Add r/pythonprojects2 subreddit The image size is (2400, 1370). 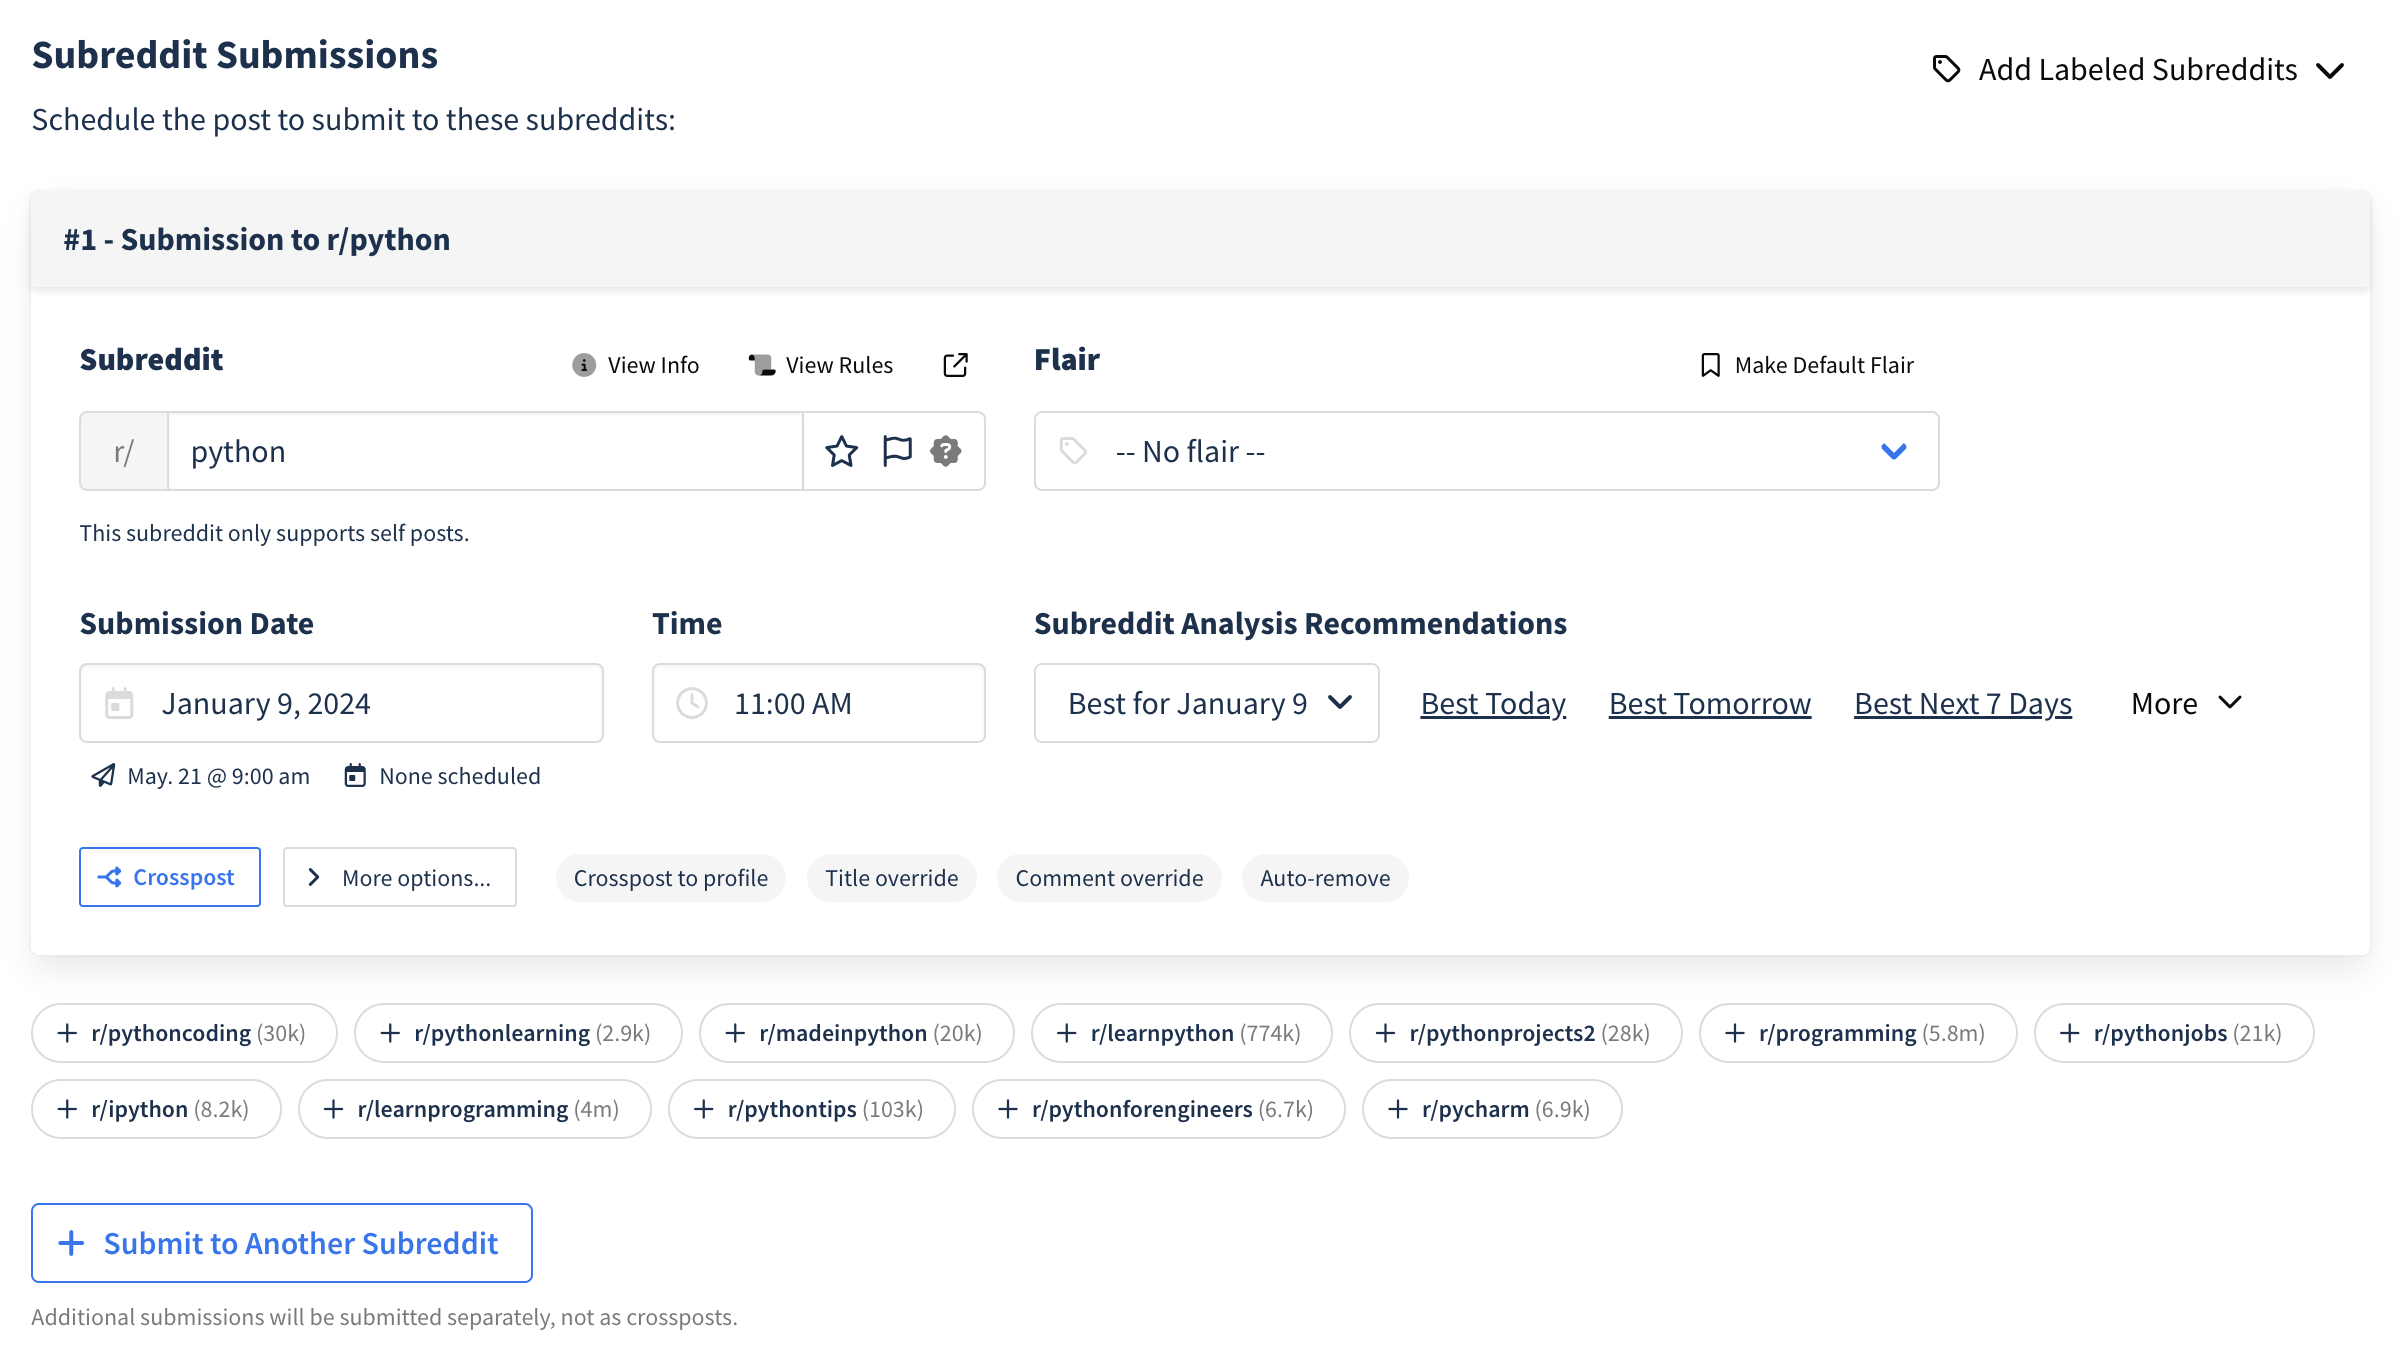click(x=1515, y=1033)
